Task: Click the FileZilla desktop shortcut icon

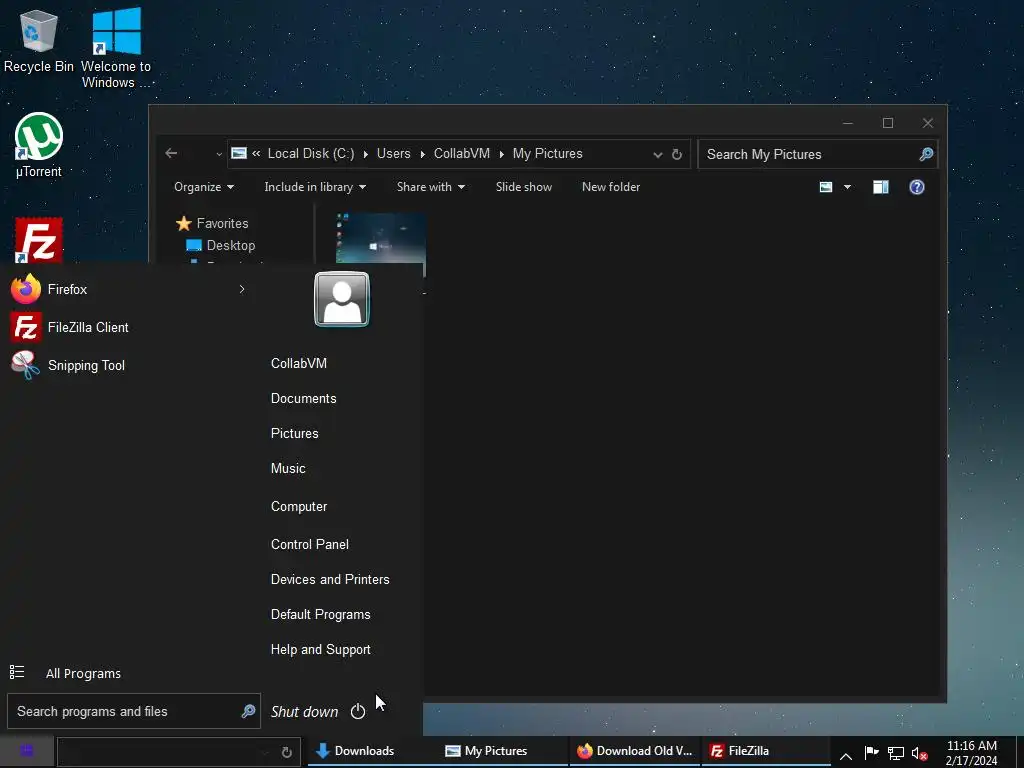Action: 39,240
